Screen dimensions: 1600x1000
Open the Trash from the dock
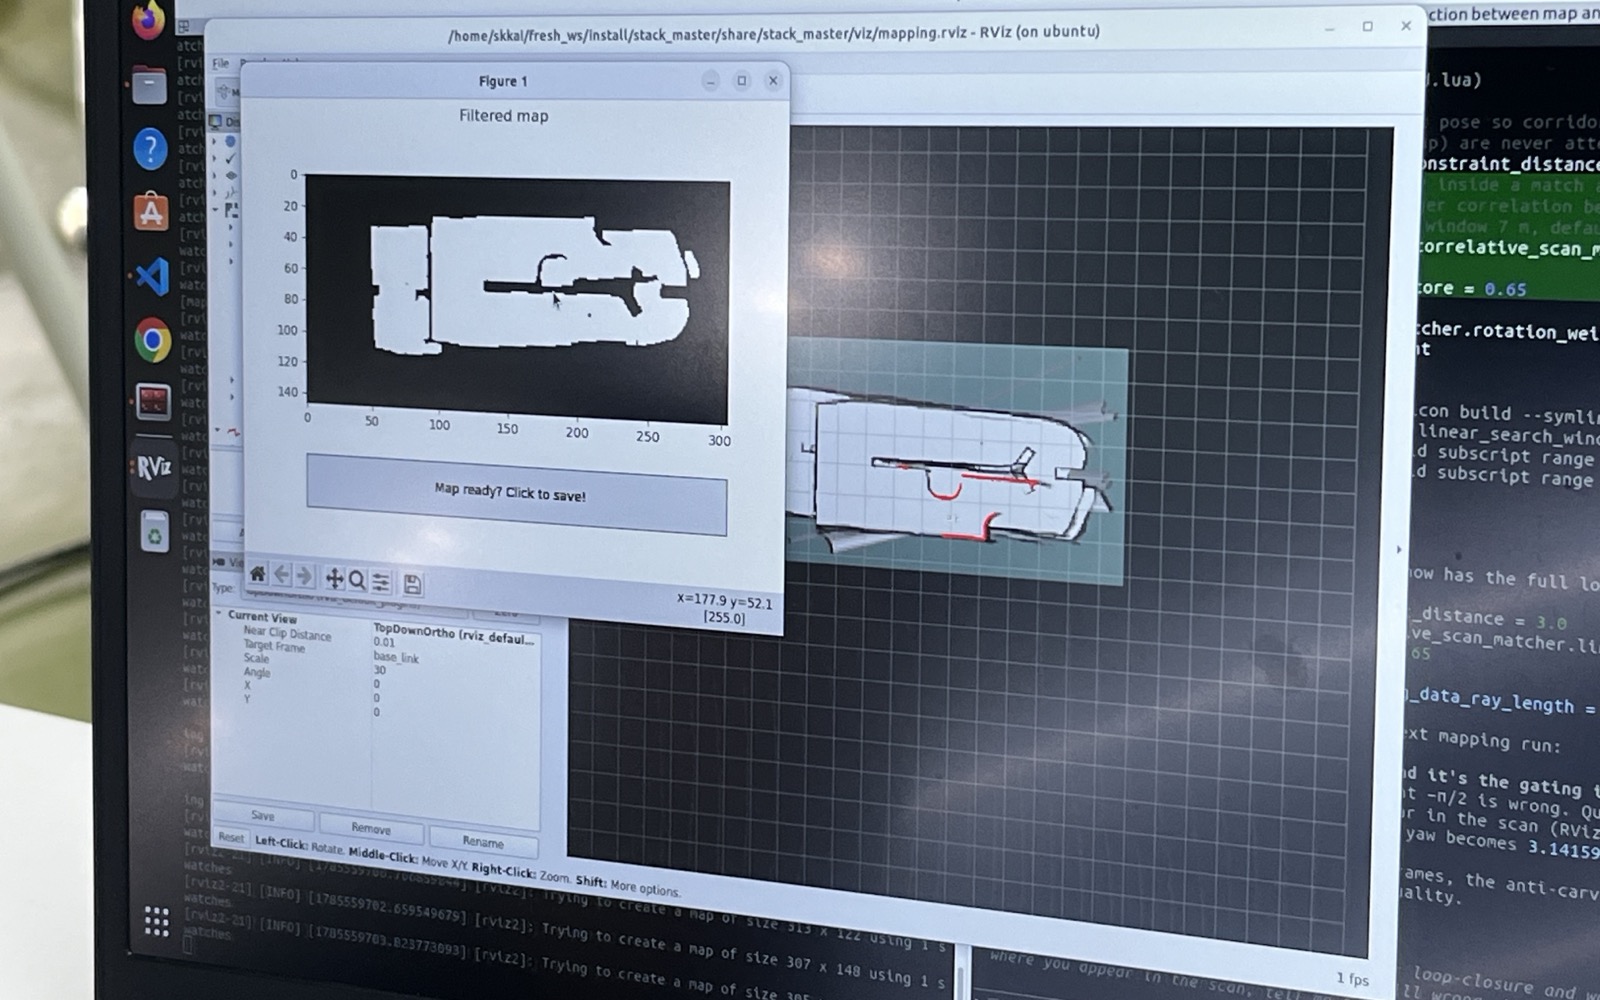[x=154, y=531]
